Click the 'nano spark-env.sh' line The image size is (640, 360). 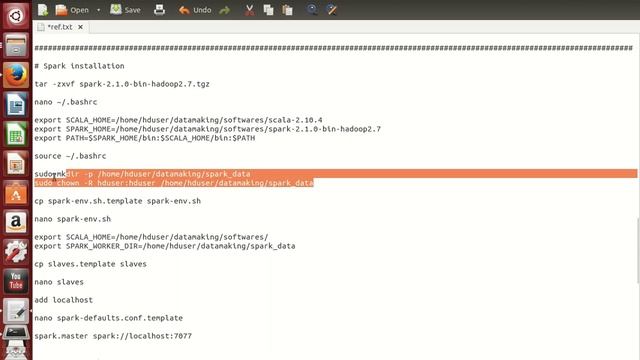coord(73,219)
